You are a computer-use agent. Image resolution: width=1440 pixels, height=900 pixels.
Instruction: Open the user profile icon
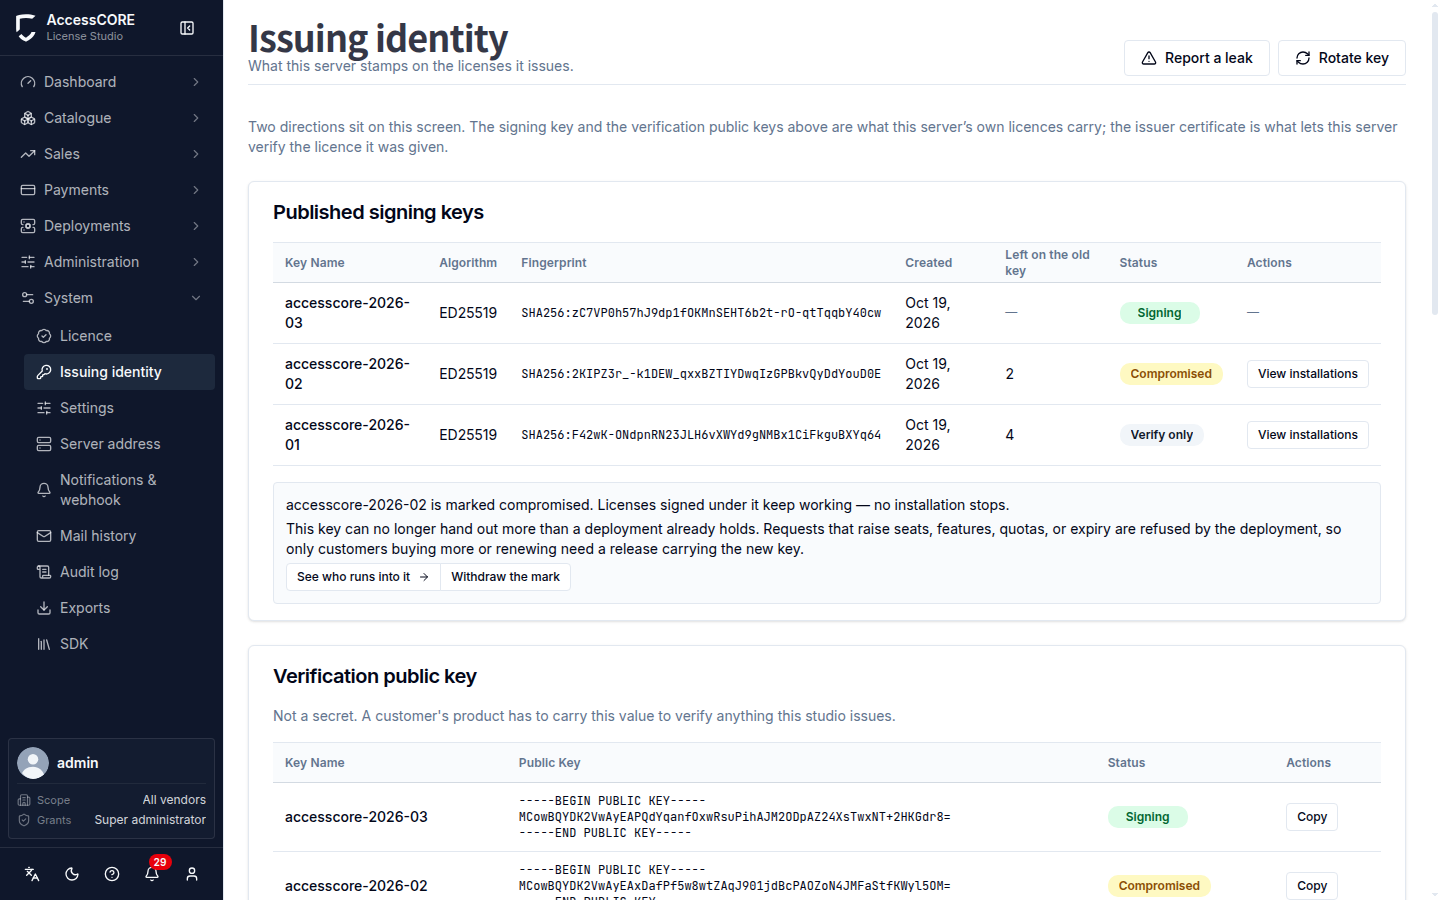(192, 874)
